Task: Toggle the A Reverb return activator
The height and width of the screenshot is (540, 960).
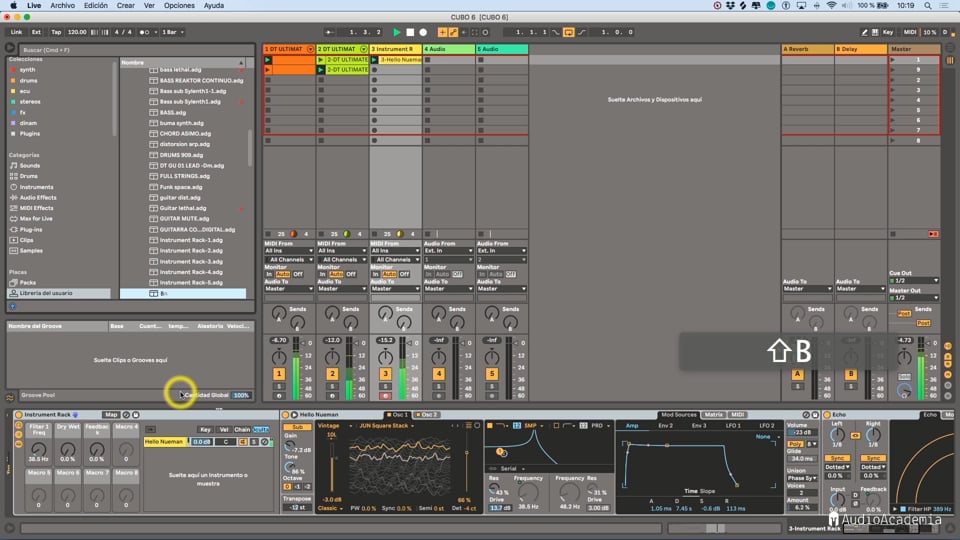Action: coord(797,374)
